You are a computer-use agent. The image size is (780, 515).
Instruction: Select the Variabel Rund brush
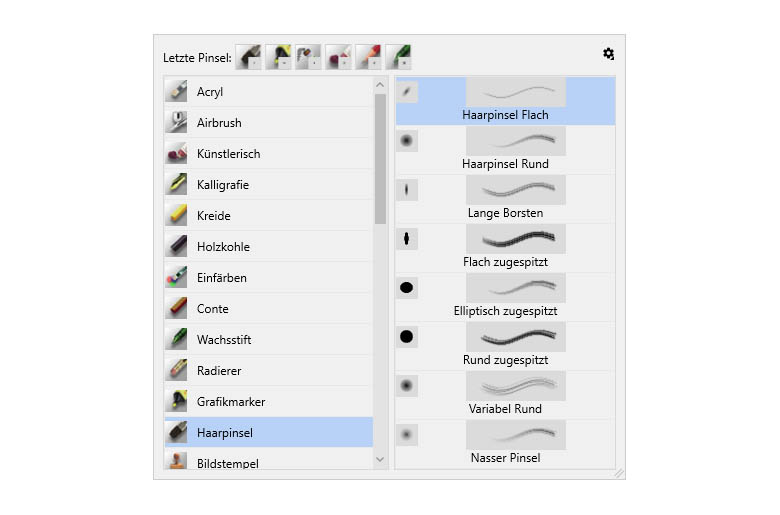click(505, 395)
